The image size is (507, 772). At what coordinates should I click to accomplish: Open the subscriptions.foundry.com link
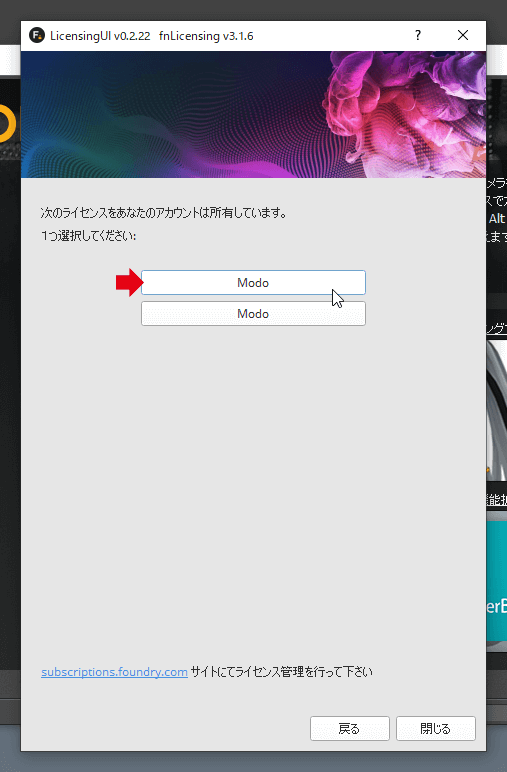[114, 672]
